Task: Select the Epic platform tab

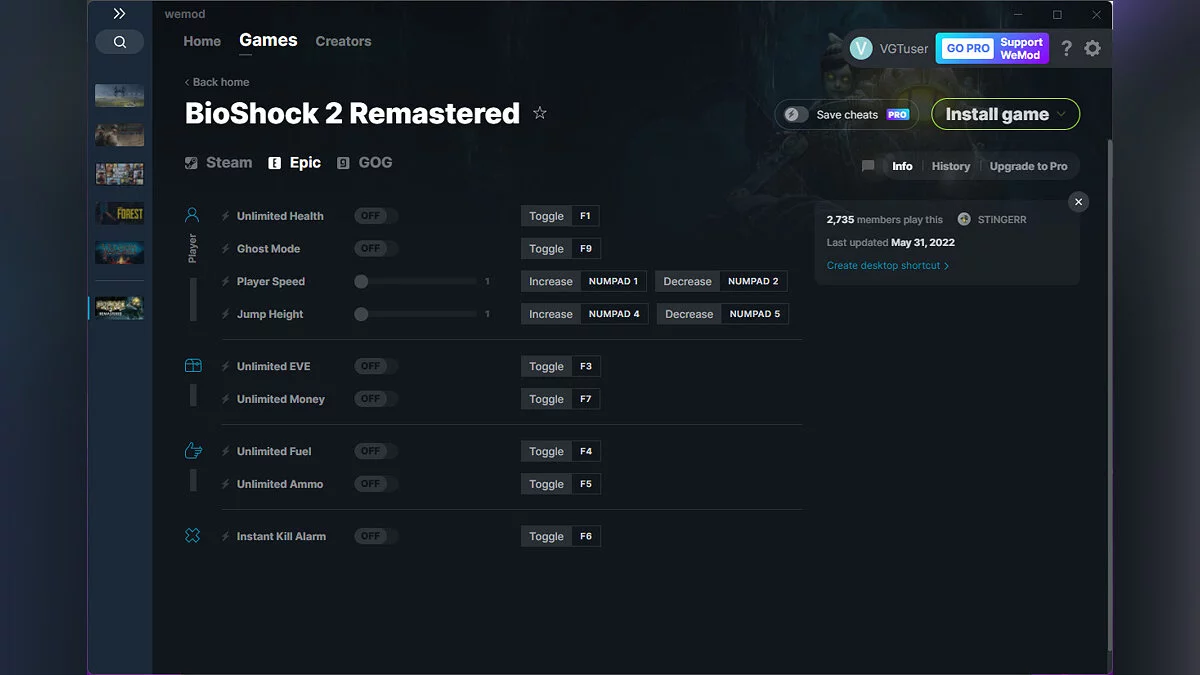Action: [295, 162]
